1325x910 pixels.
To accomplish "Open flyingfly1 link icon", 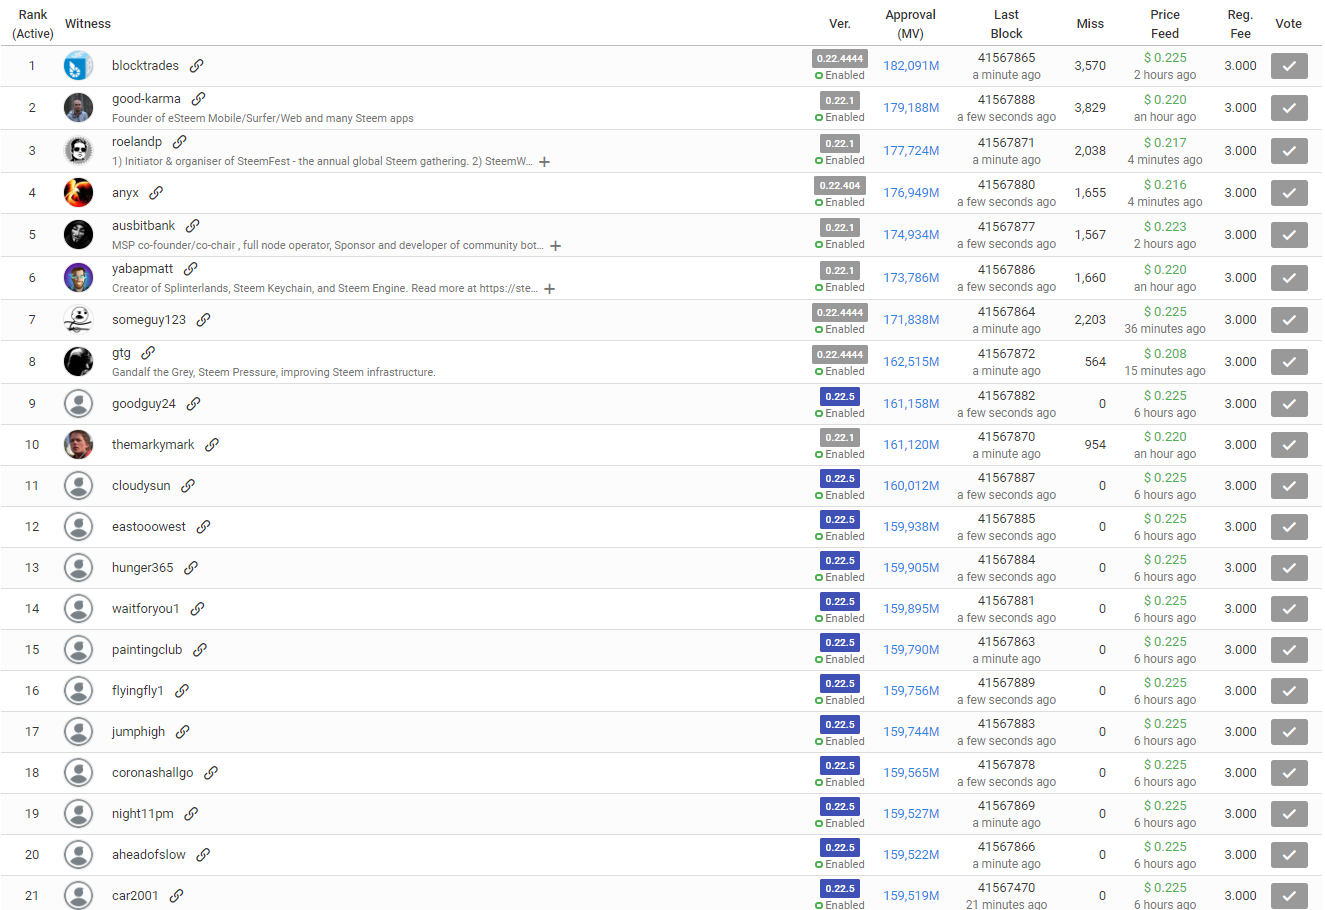I will pos(182,691).
